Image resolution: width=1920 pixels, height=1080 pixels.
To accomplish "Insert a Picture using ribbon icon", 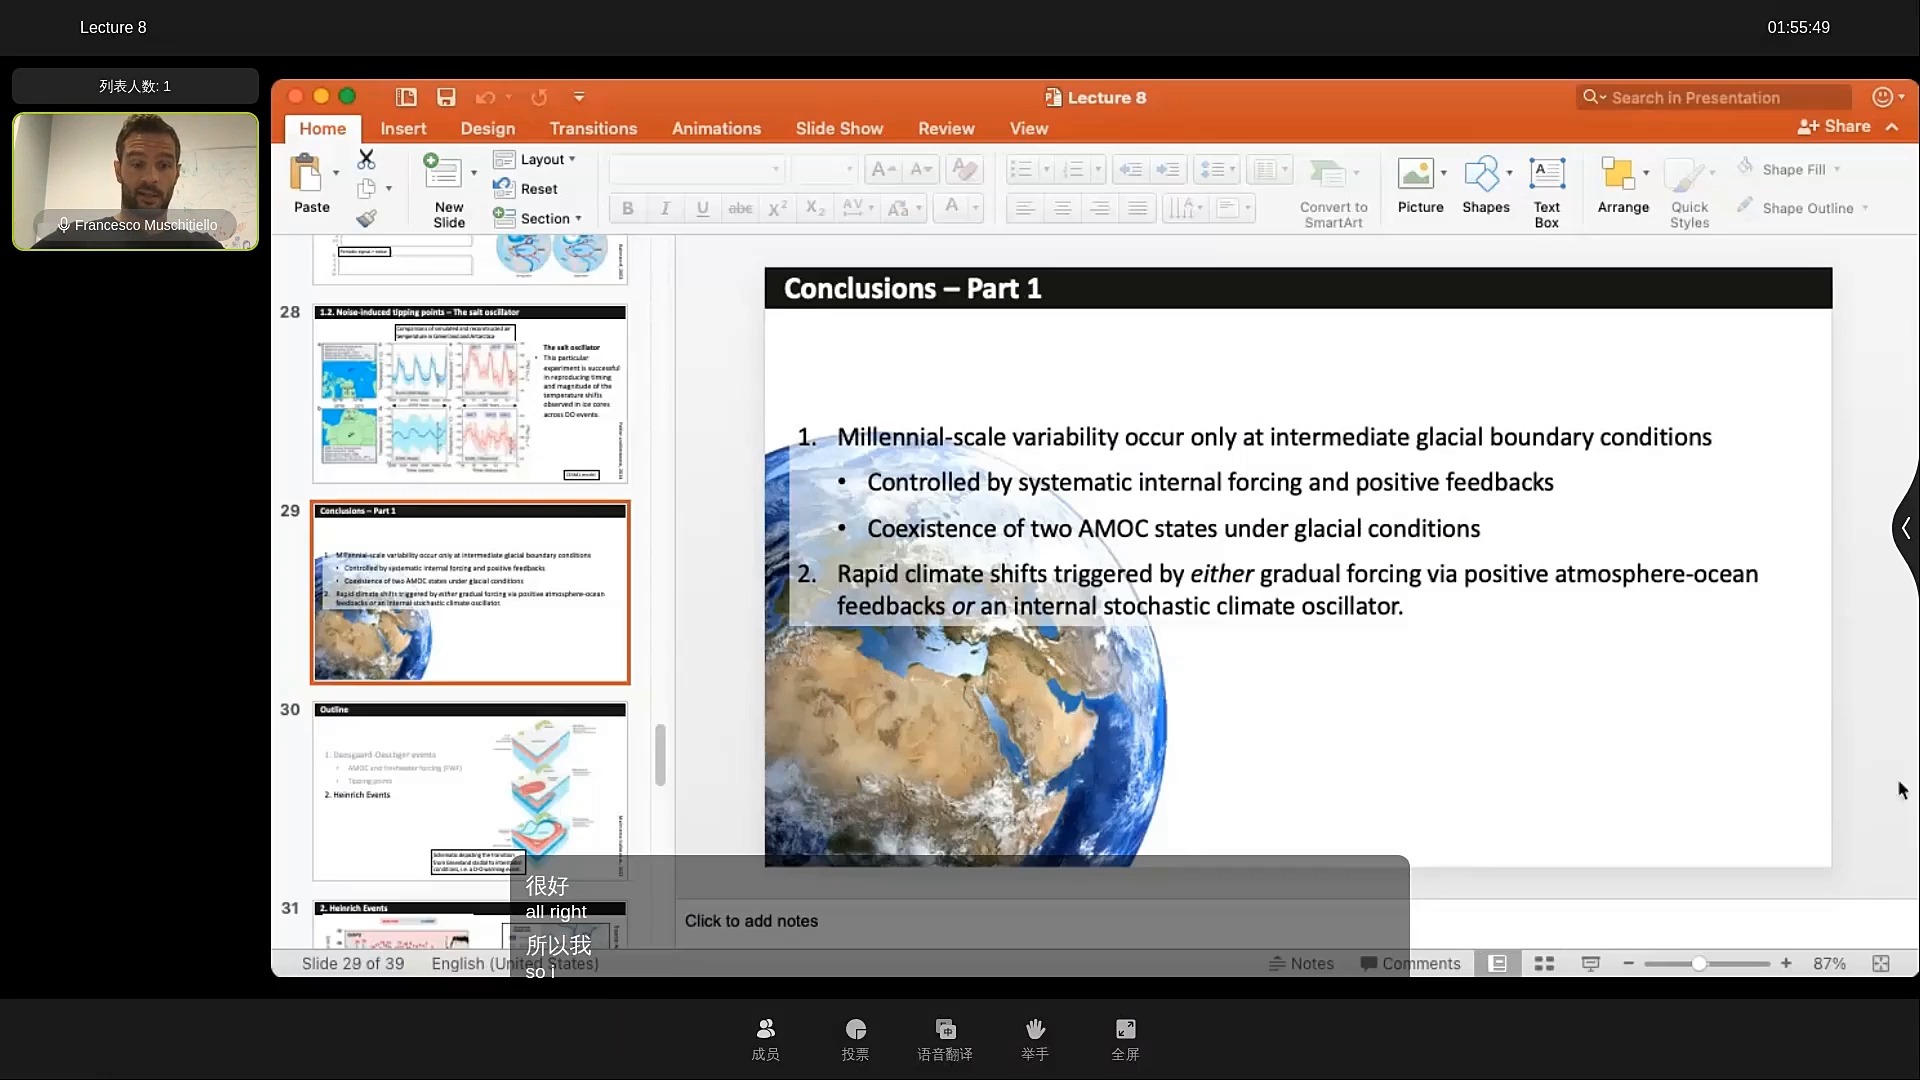I will point(1415,173).
